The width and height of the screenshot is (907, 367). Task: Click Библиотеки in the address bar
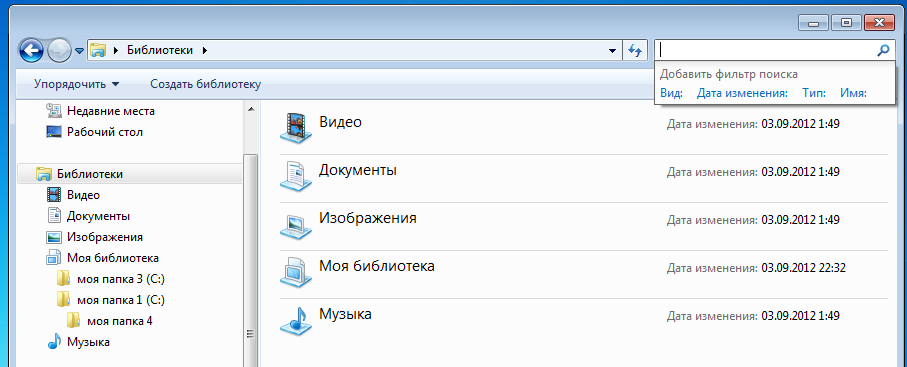(160, 50)
